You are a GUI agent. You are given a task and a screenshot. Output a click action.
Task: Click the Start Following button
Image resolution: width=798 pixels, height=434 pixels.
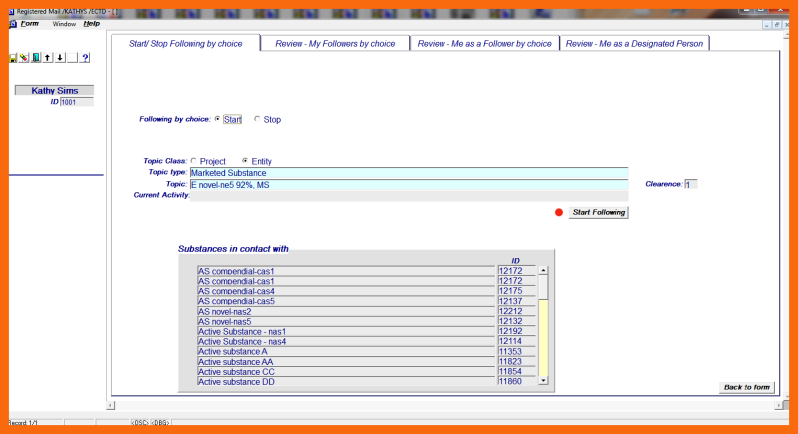pos(598,212)
